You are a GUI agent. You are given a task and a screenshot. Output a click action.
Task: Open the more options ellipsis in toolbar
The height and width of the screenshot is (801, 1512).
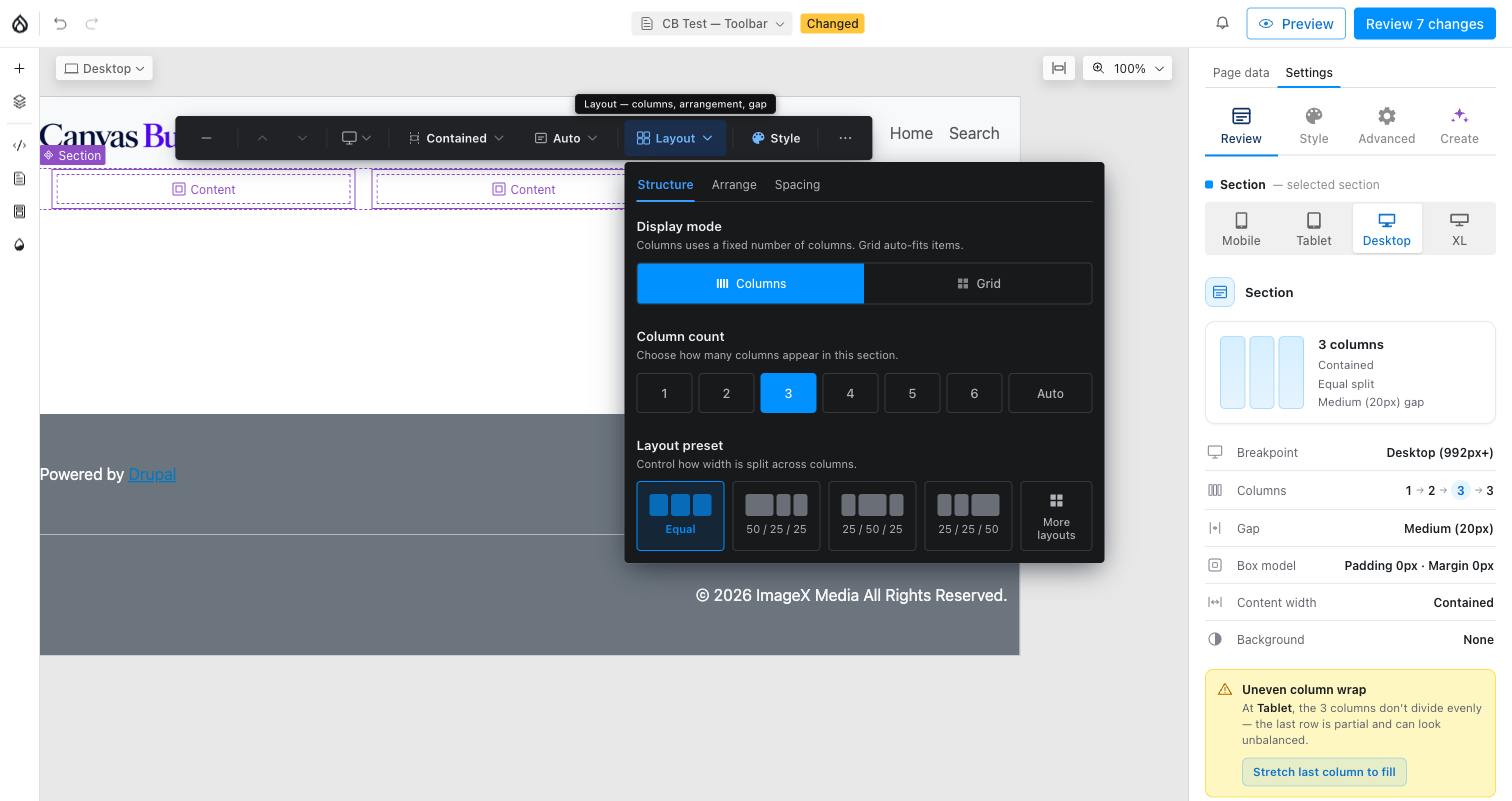(x=845, y=138)
